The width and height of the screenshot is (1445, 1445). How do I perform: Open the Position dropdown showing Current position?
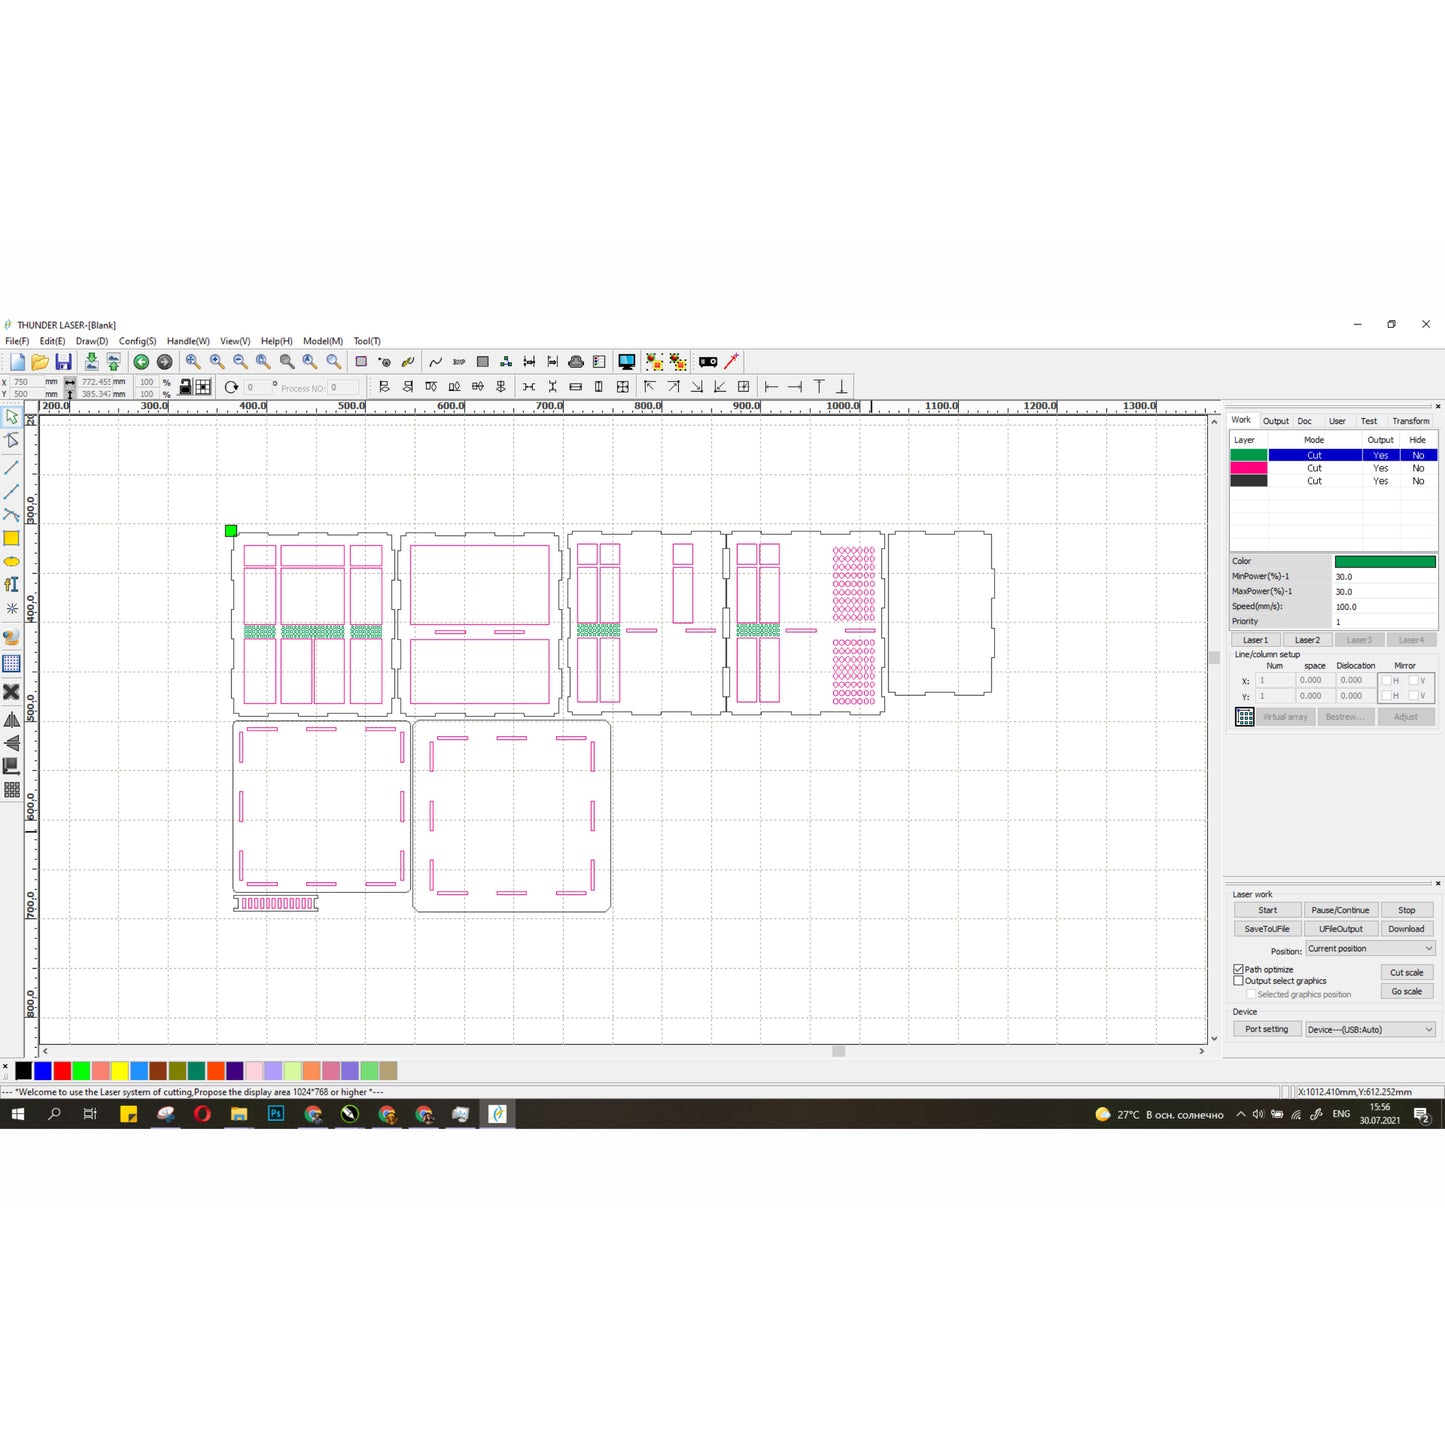[1370, 948]
